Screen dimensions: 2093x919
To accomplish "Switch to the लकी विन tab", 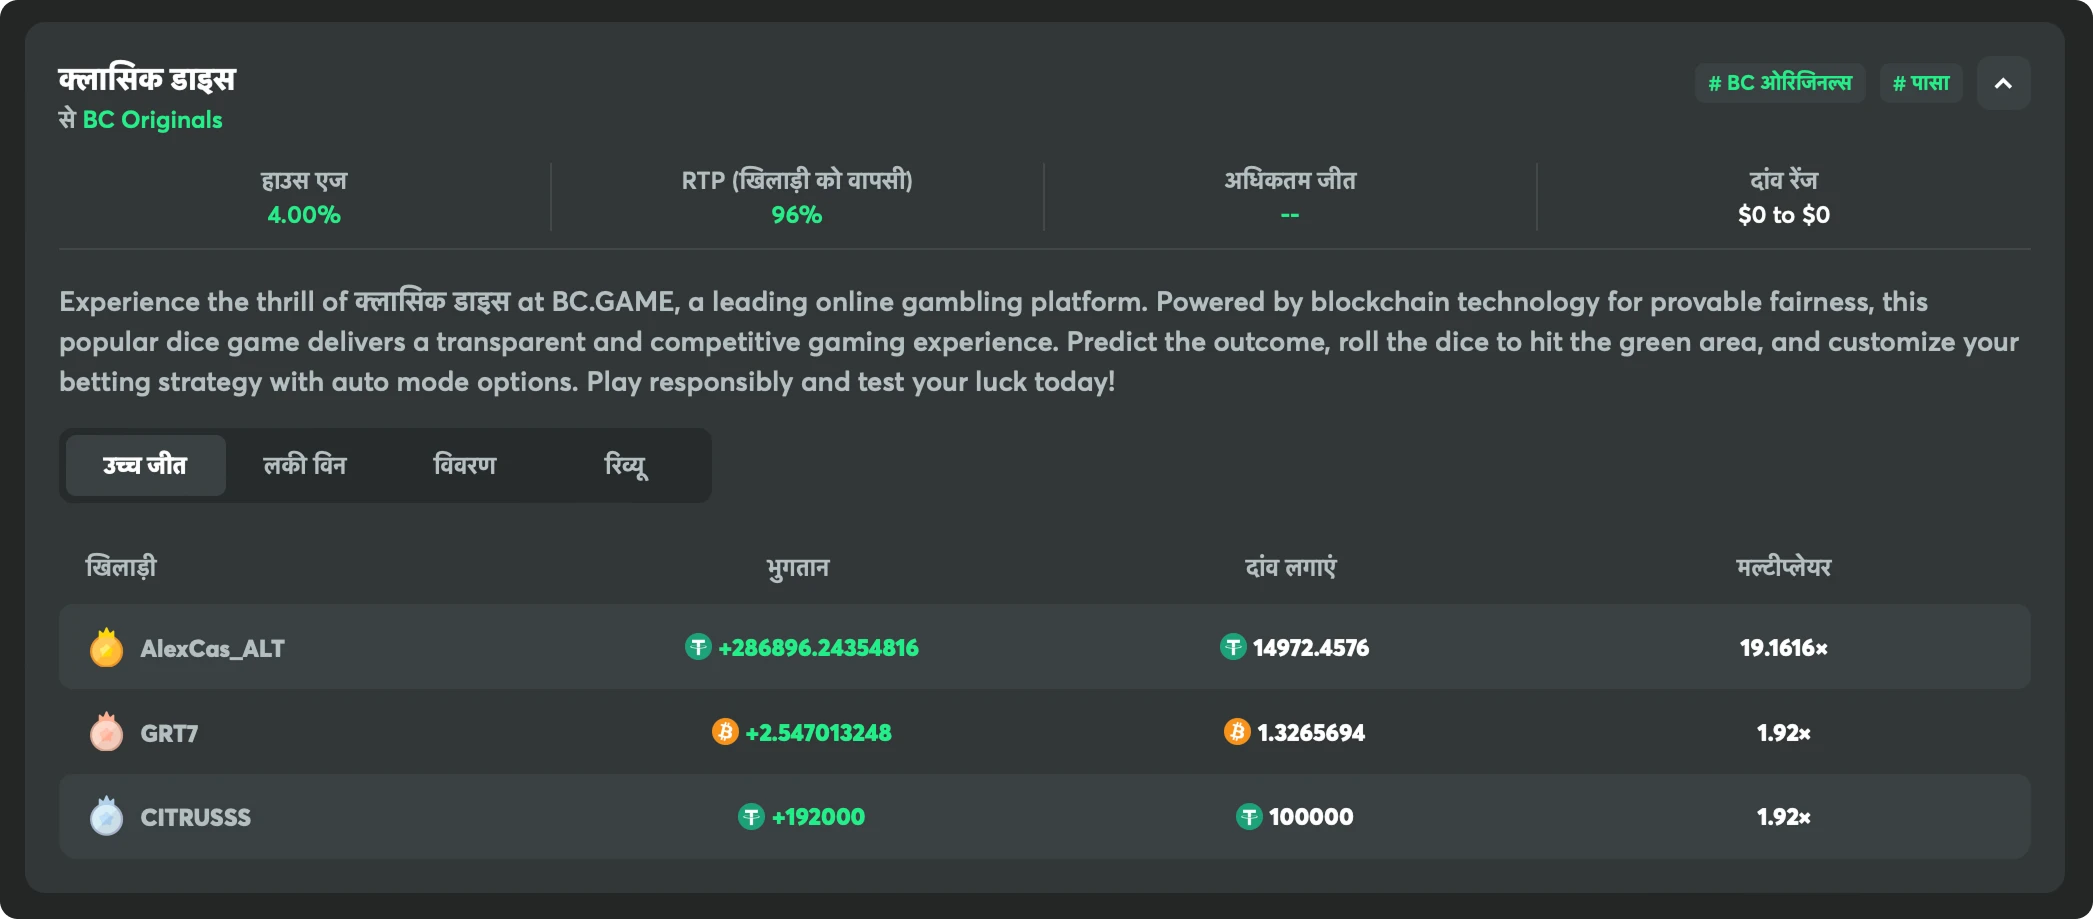I will coord(305,465).
